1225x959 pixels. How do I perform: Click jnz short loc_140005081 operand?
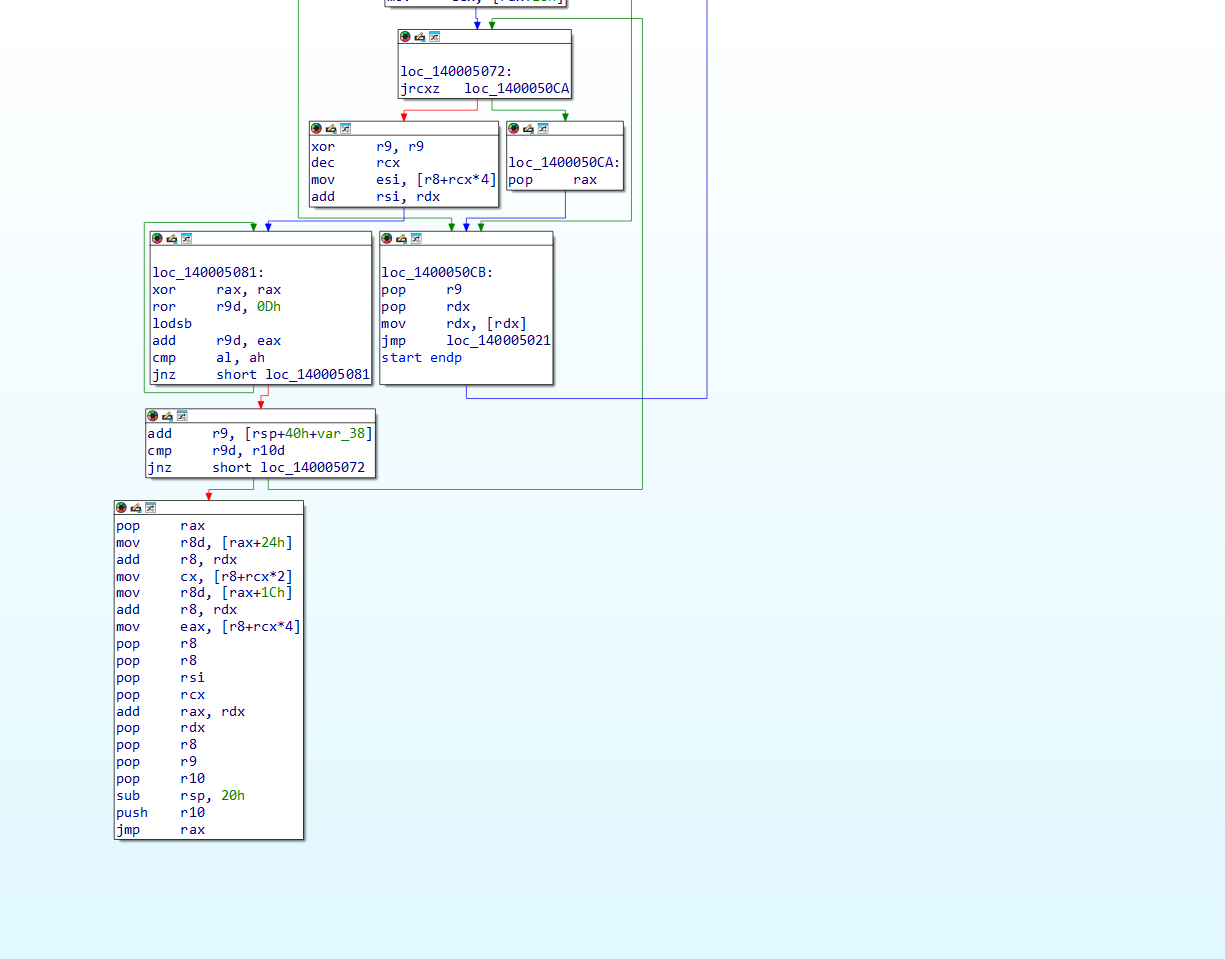click(317, 375)
